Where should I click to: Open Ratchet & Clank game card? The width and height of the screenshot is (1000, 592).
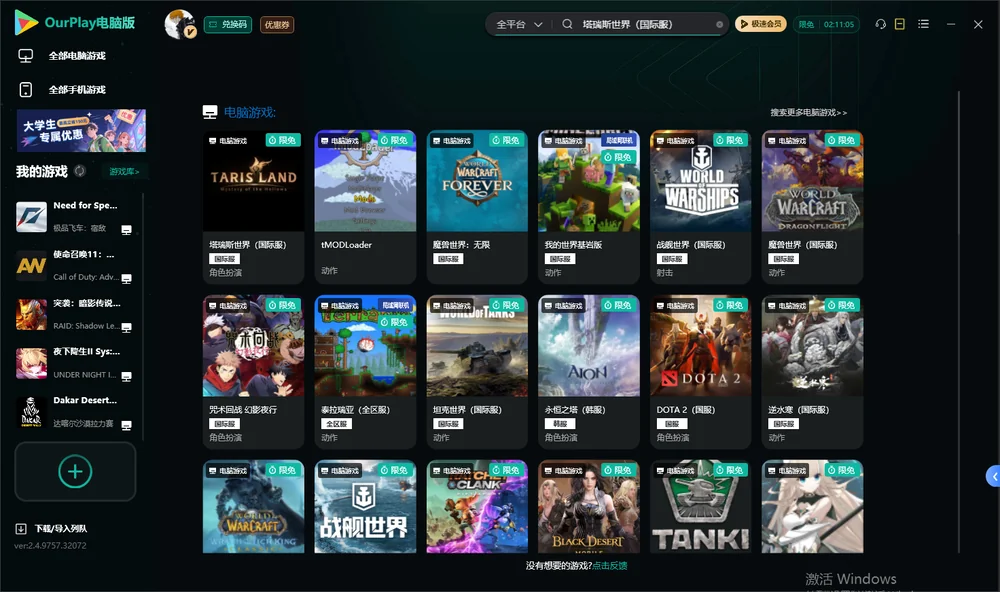(477, 507)
